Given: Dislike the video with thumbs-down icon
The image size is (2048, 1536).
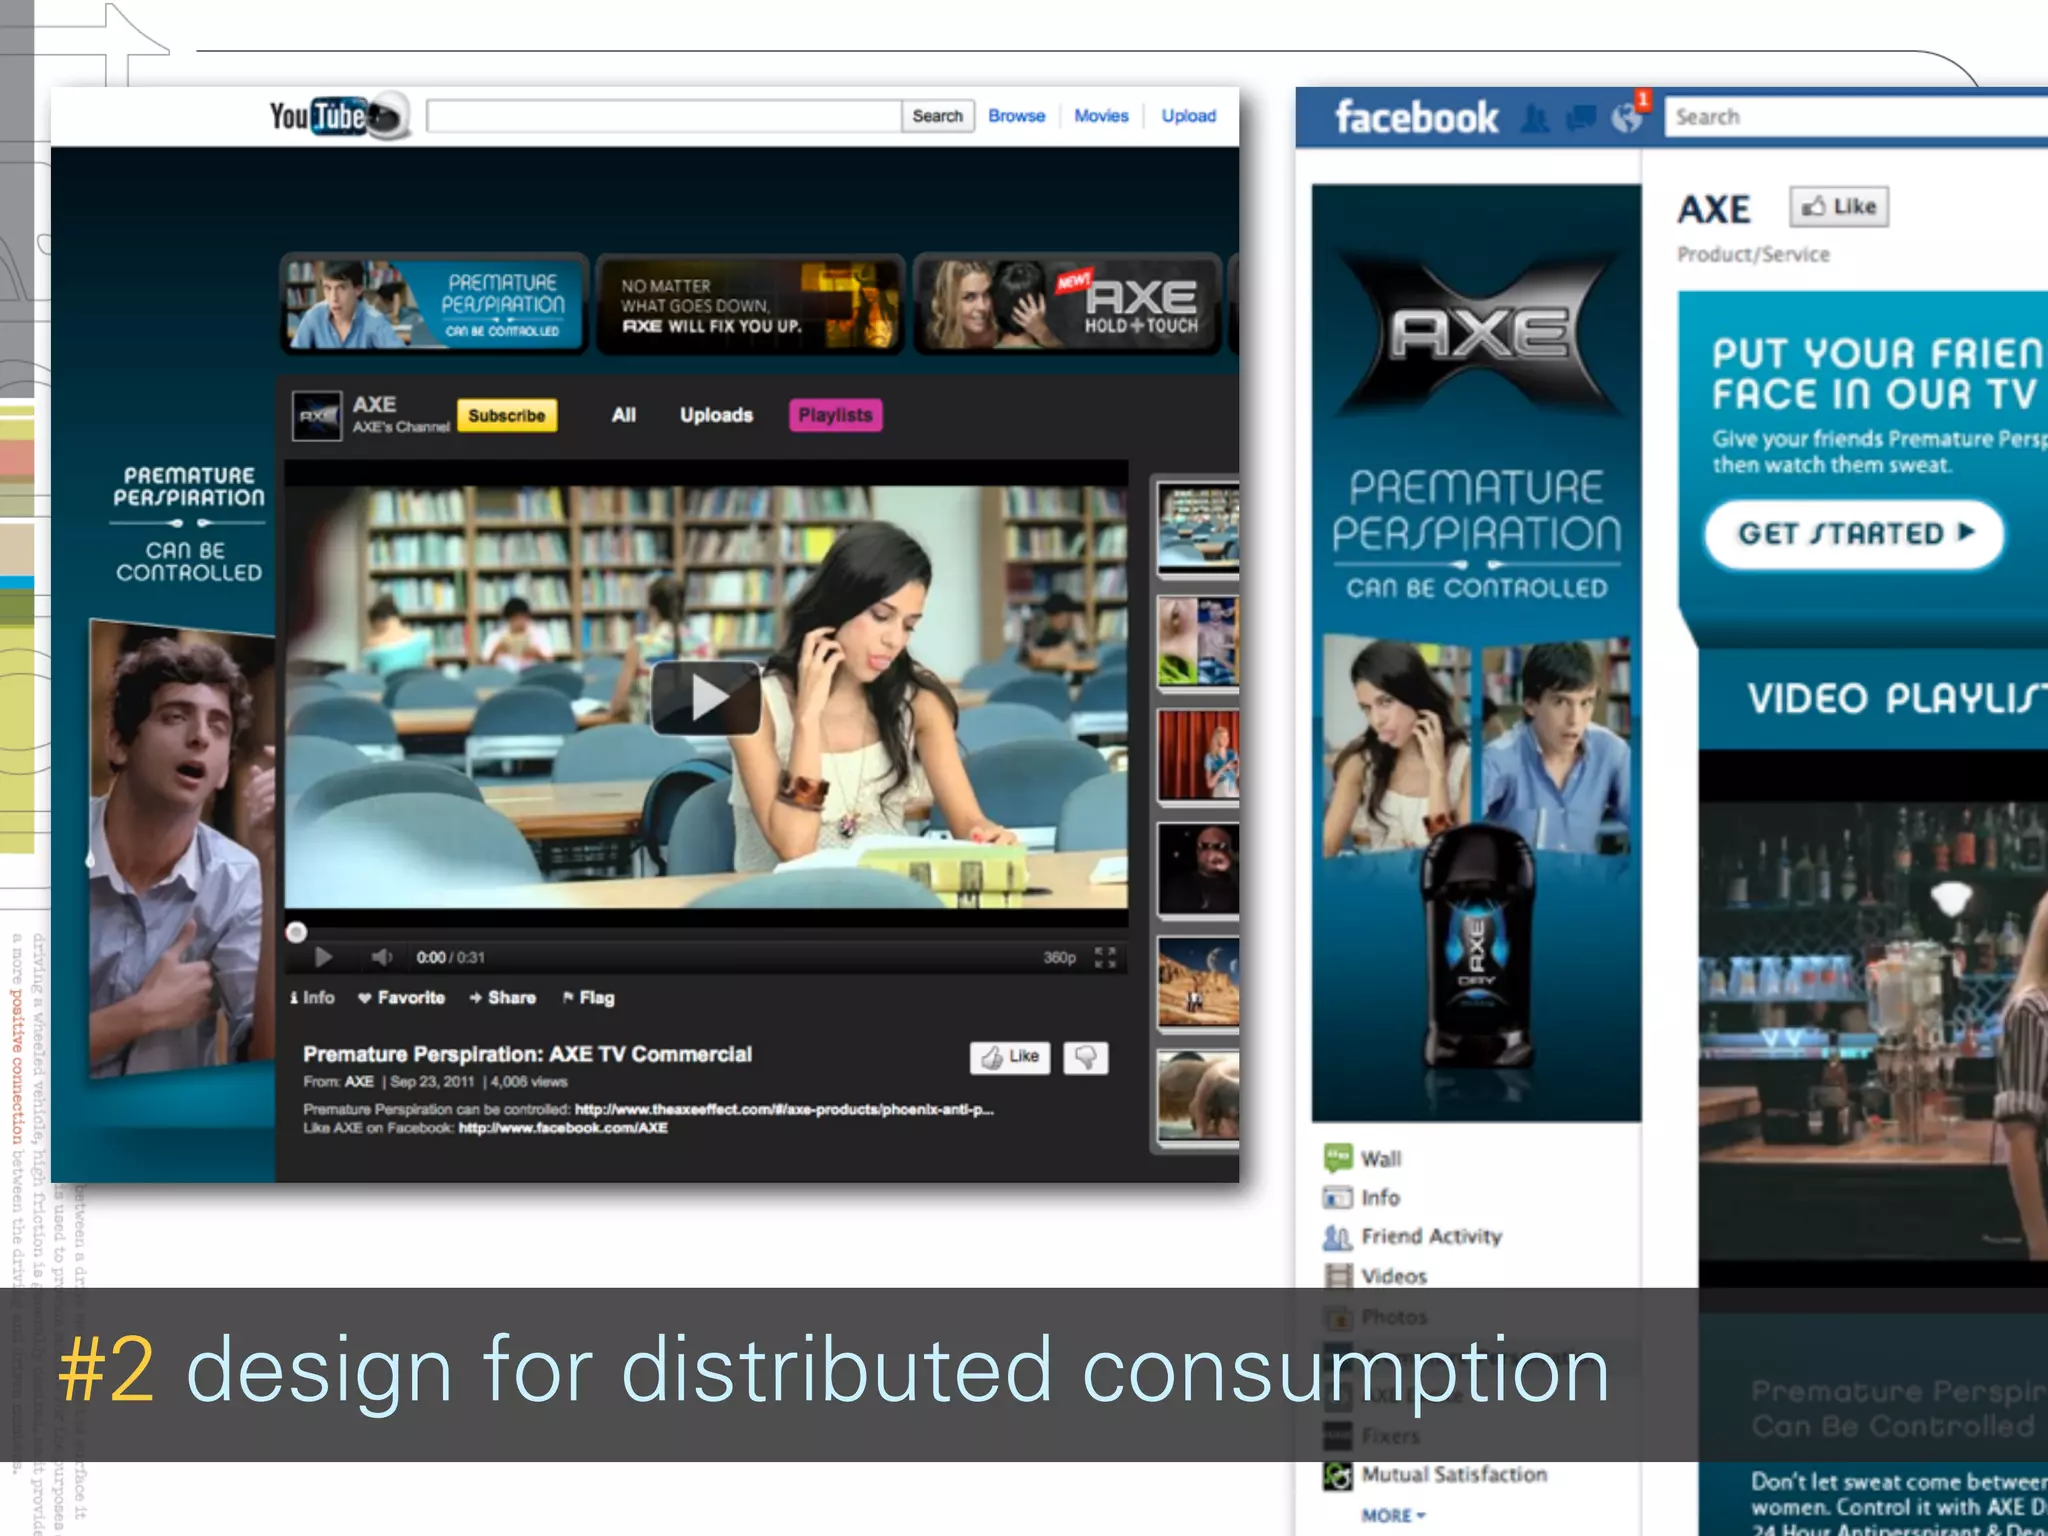Looking at the screenshot, I should [1085, 1057].
